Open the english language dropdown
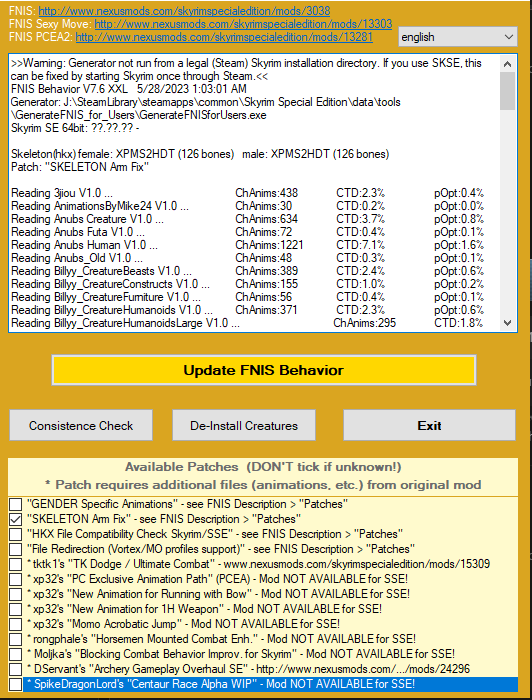 coord(457,37)
